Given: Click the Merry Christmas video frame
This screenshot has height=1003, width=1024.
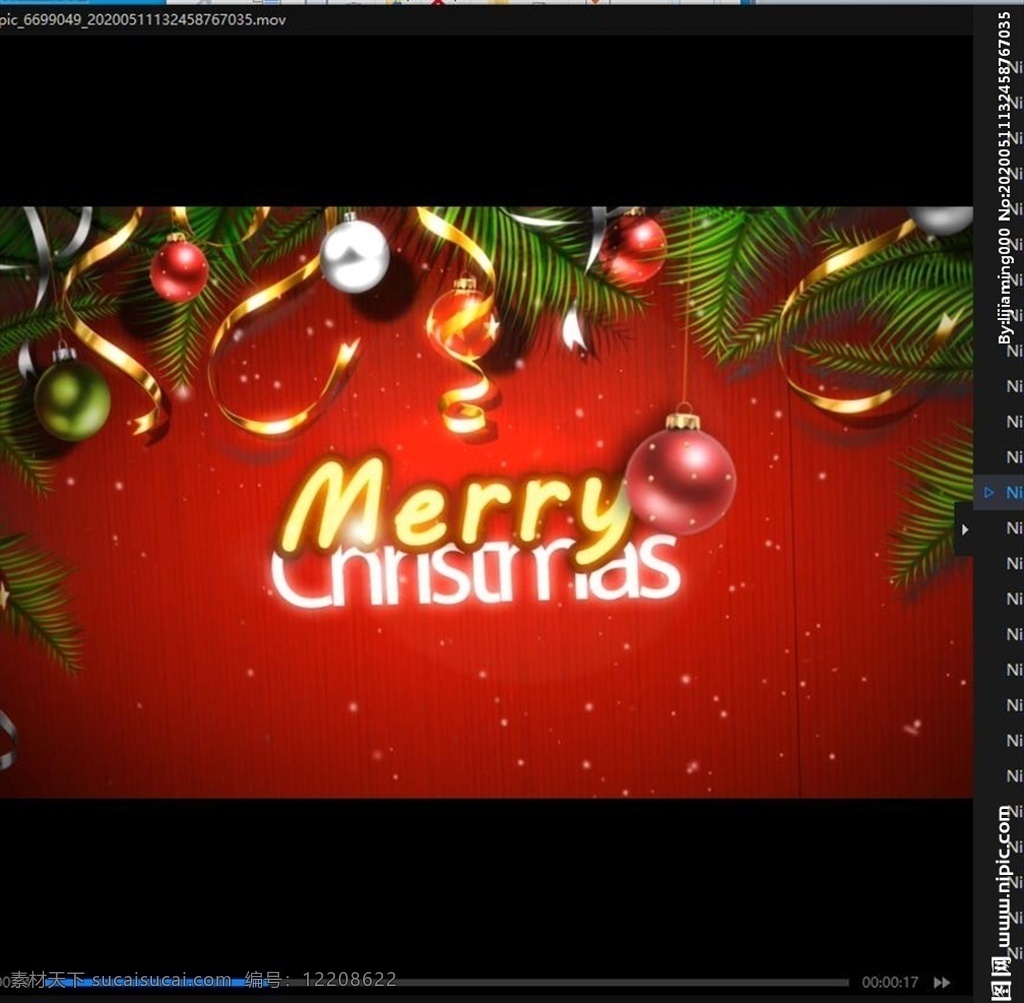Looking at the screenshot, I should click(x=486, y=502).
